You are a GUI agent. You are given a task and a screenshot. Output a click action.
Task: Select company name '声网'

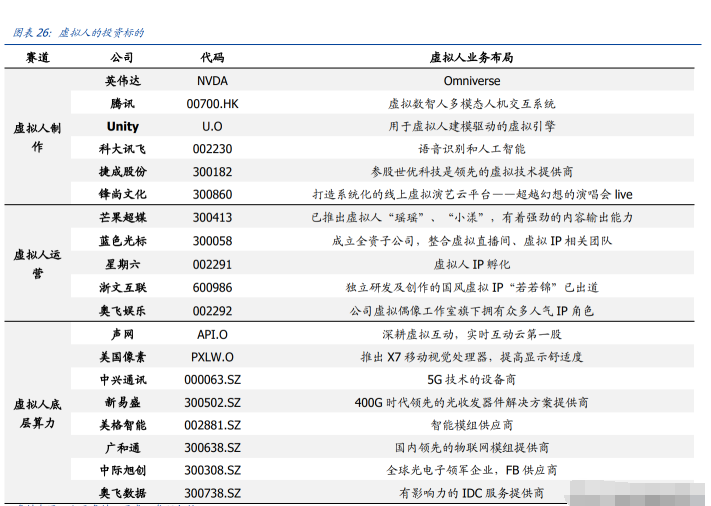pyautogui.click(x=122, y=334)
